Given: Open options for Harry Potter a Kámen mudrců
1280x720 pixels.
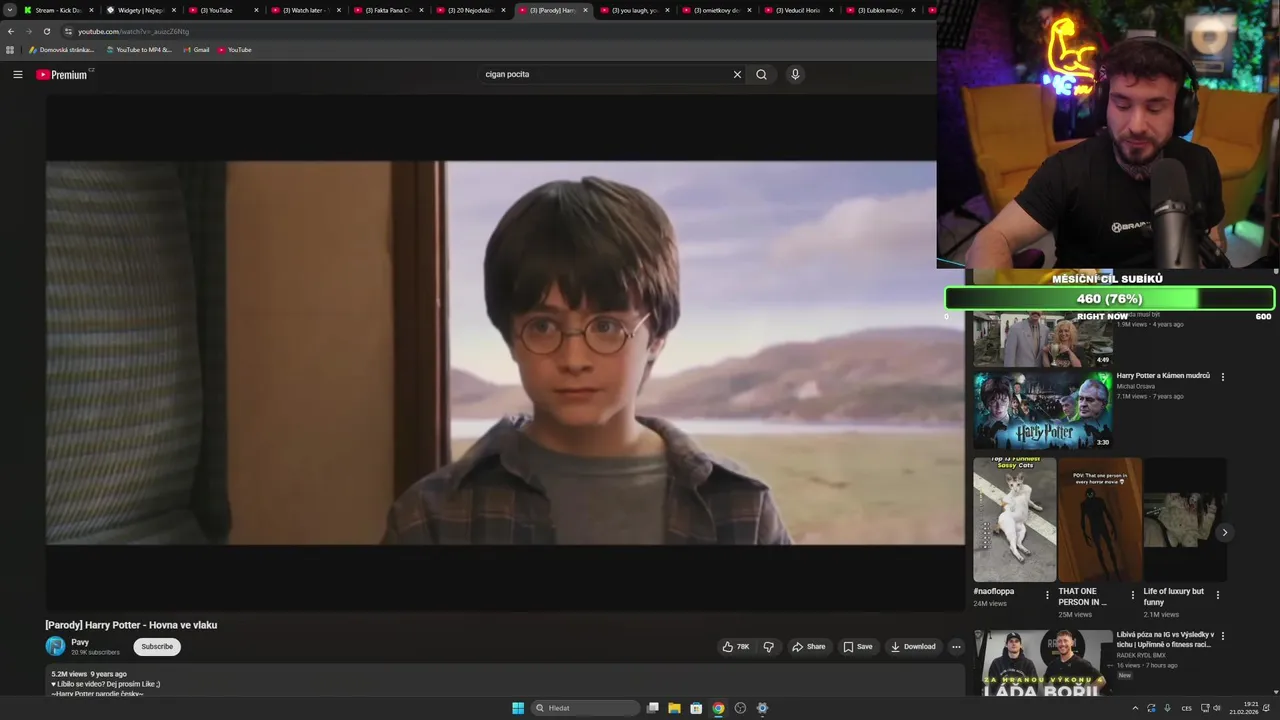Looking at the screenshot, I should point(1222,377).
